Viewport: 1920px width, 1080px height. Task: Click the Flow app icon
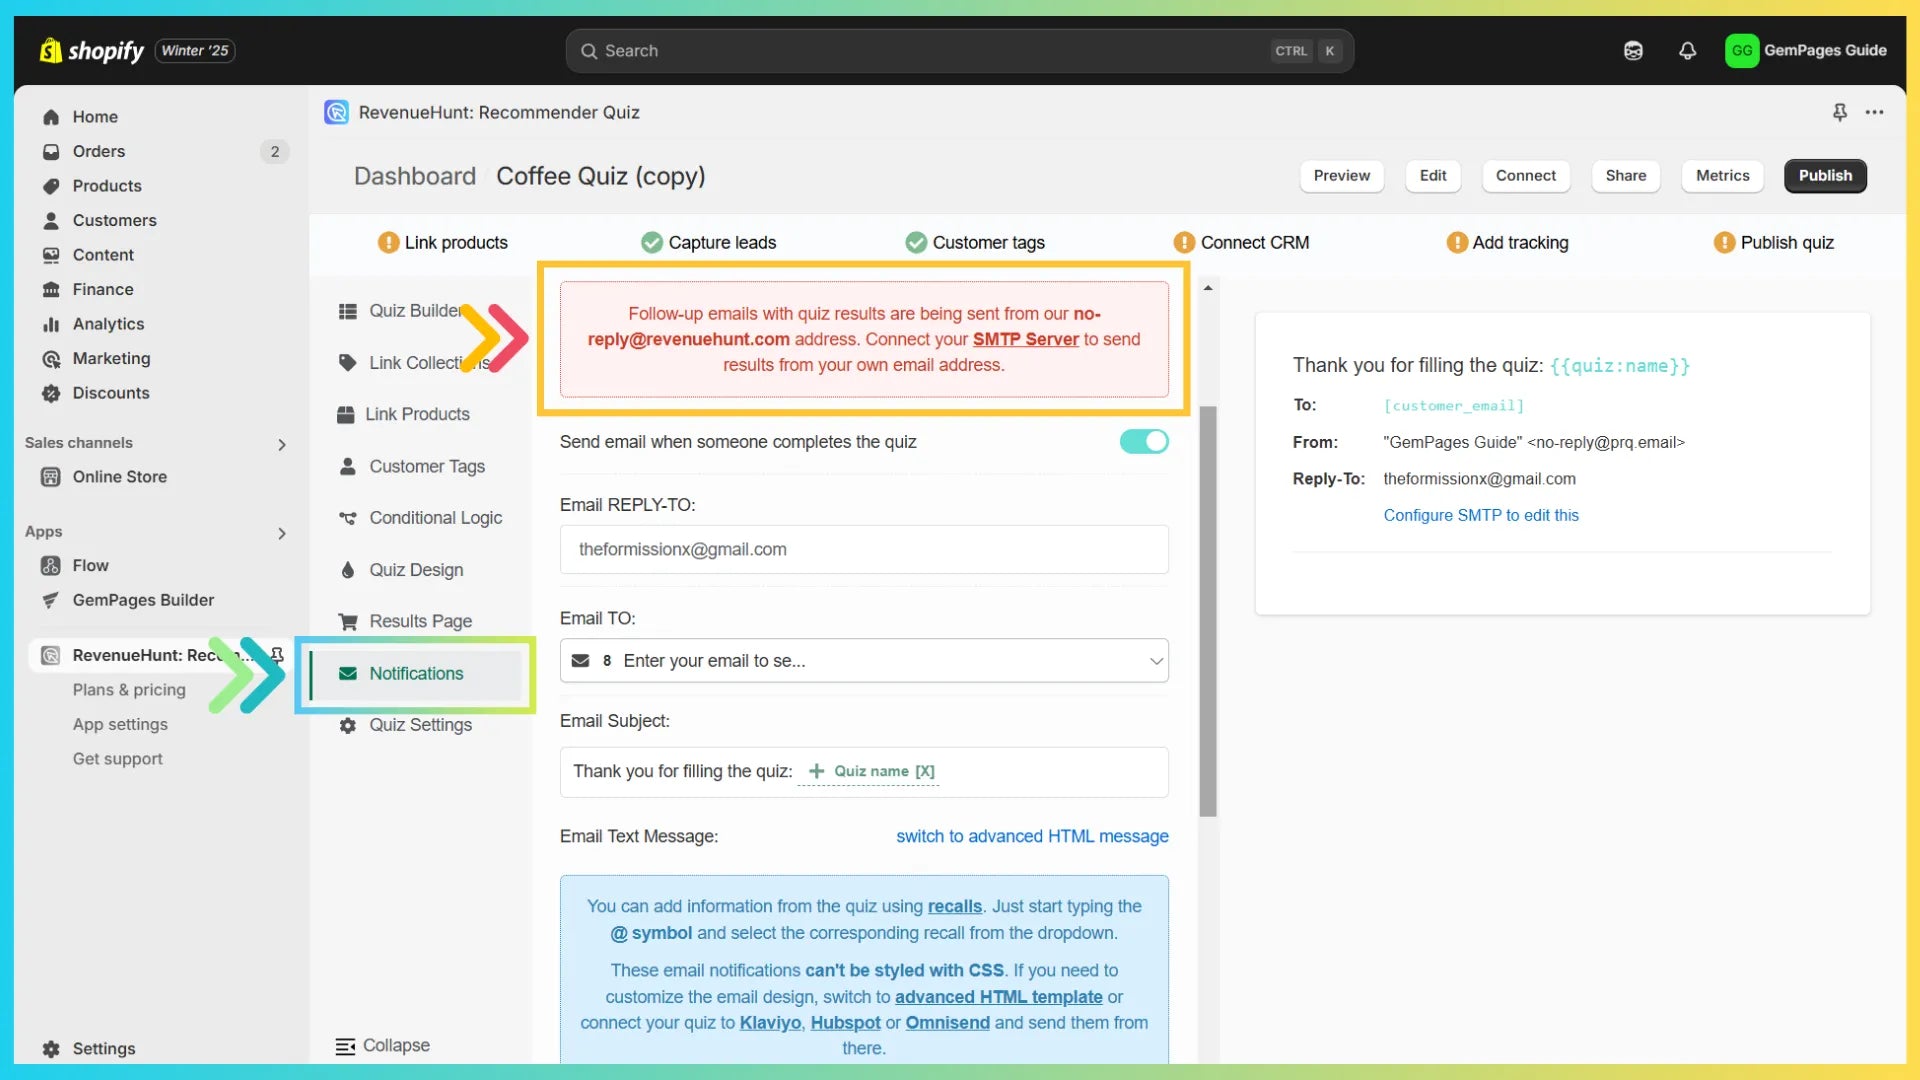coord(51,565)
